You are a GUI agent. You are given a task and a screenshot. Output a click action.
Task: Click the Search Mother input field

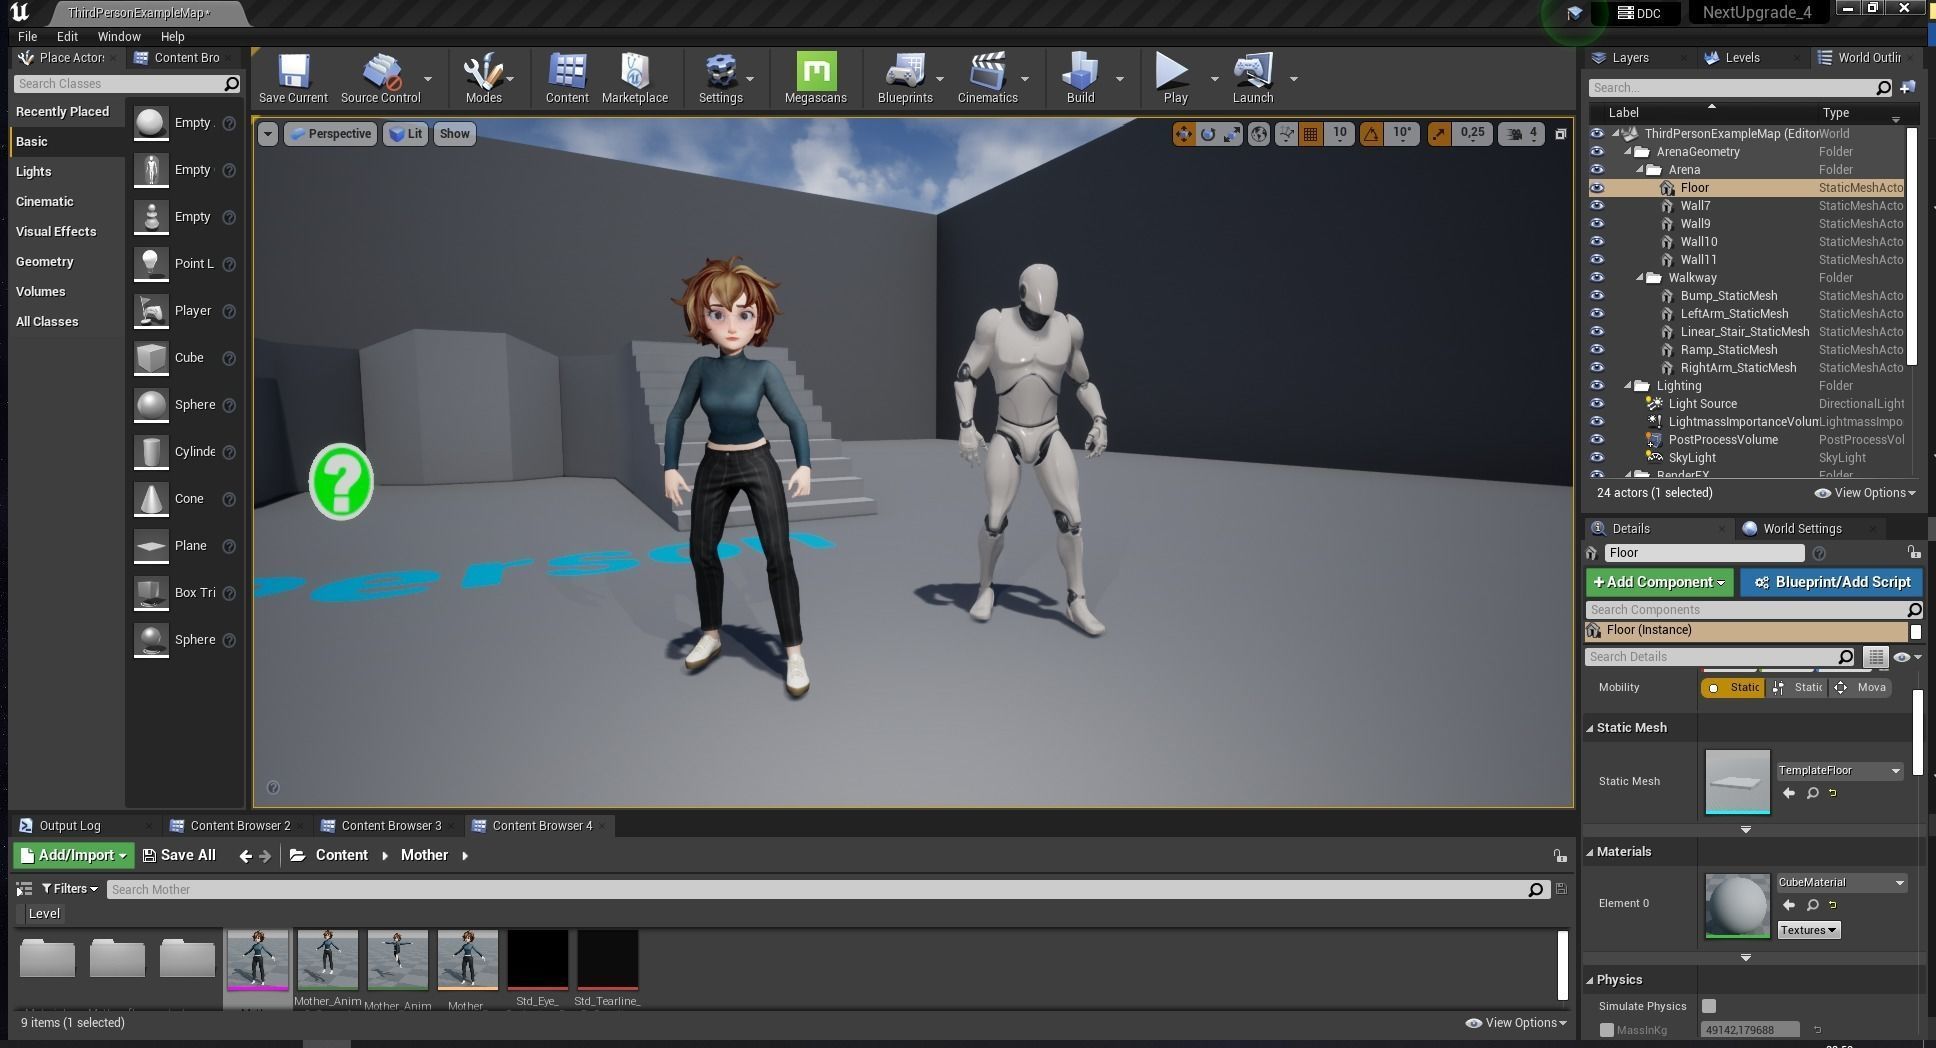pos(826,890)
